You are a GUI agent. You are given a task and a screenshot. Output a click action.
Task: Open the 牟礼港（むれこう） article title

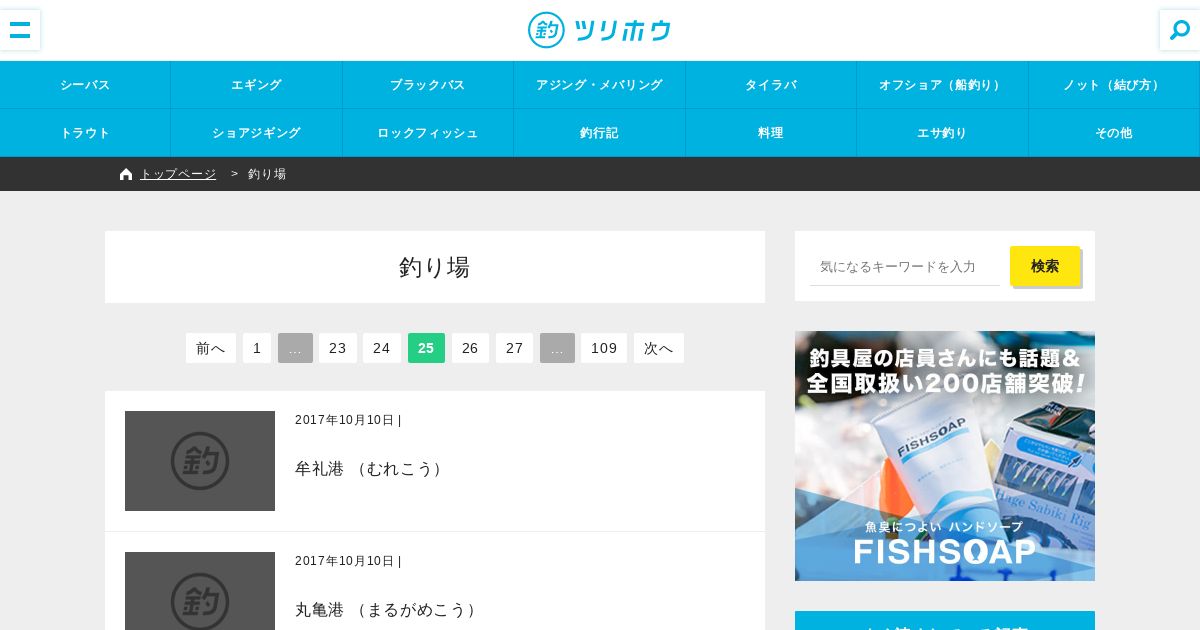[370, 469]
